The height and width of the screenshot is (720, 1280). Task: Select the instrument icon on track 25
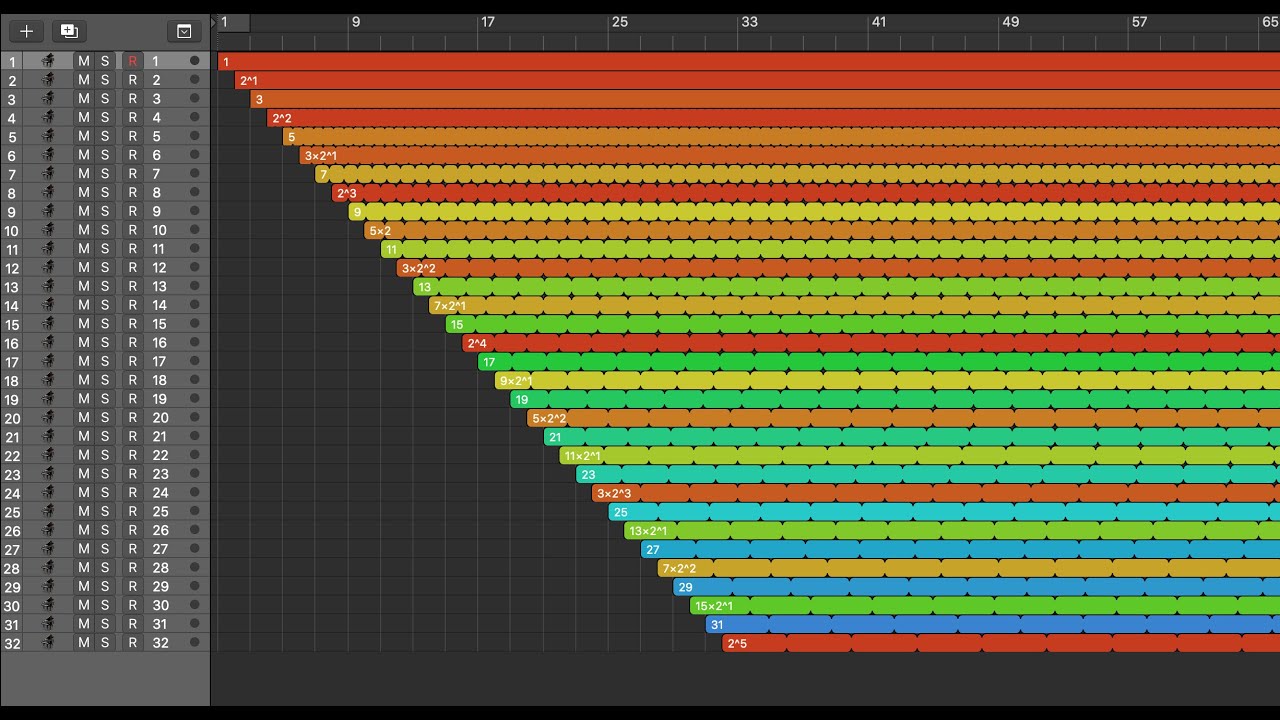coord(48,511)
